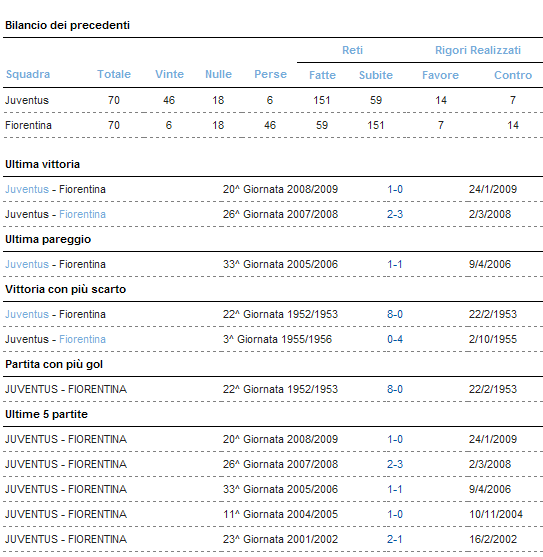543x557 pixels.
Task: Select the Fatte column header
Action: pos(322,75)
